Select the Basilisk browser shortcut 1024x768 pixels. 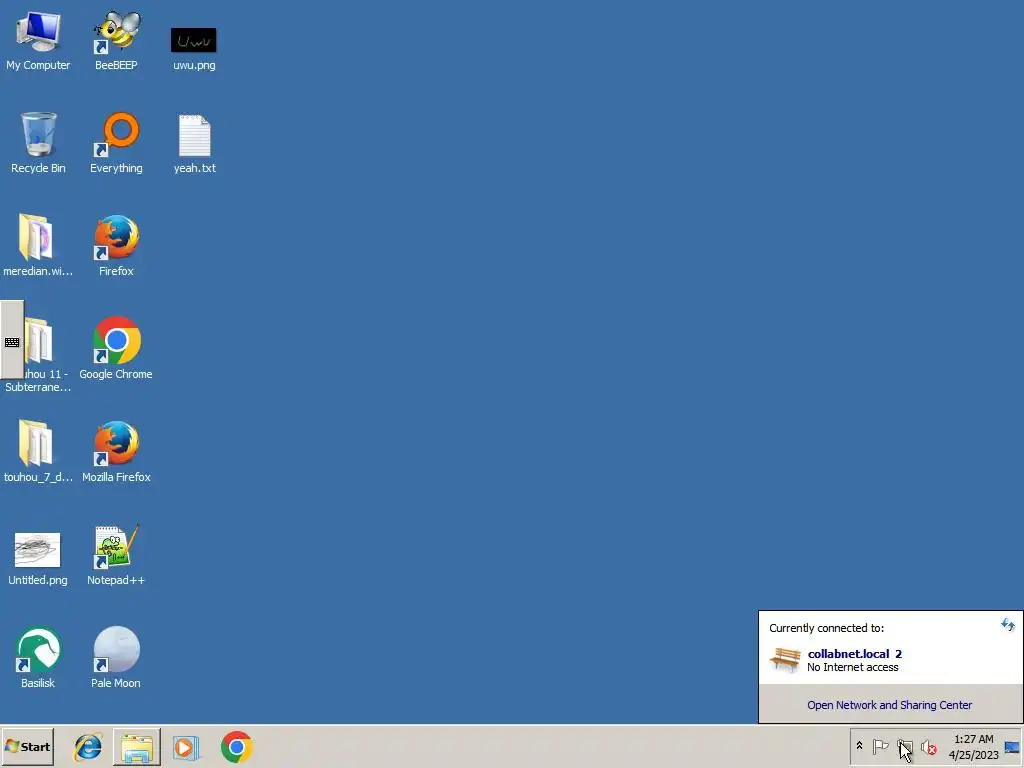(x=38, y=658)
